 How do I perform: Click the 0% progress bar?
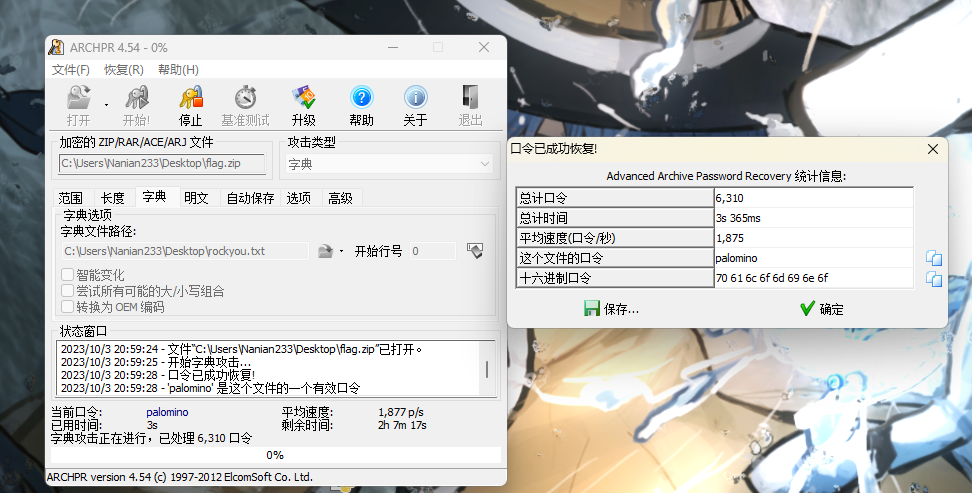[x=275, y=455]
